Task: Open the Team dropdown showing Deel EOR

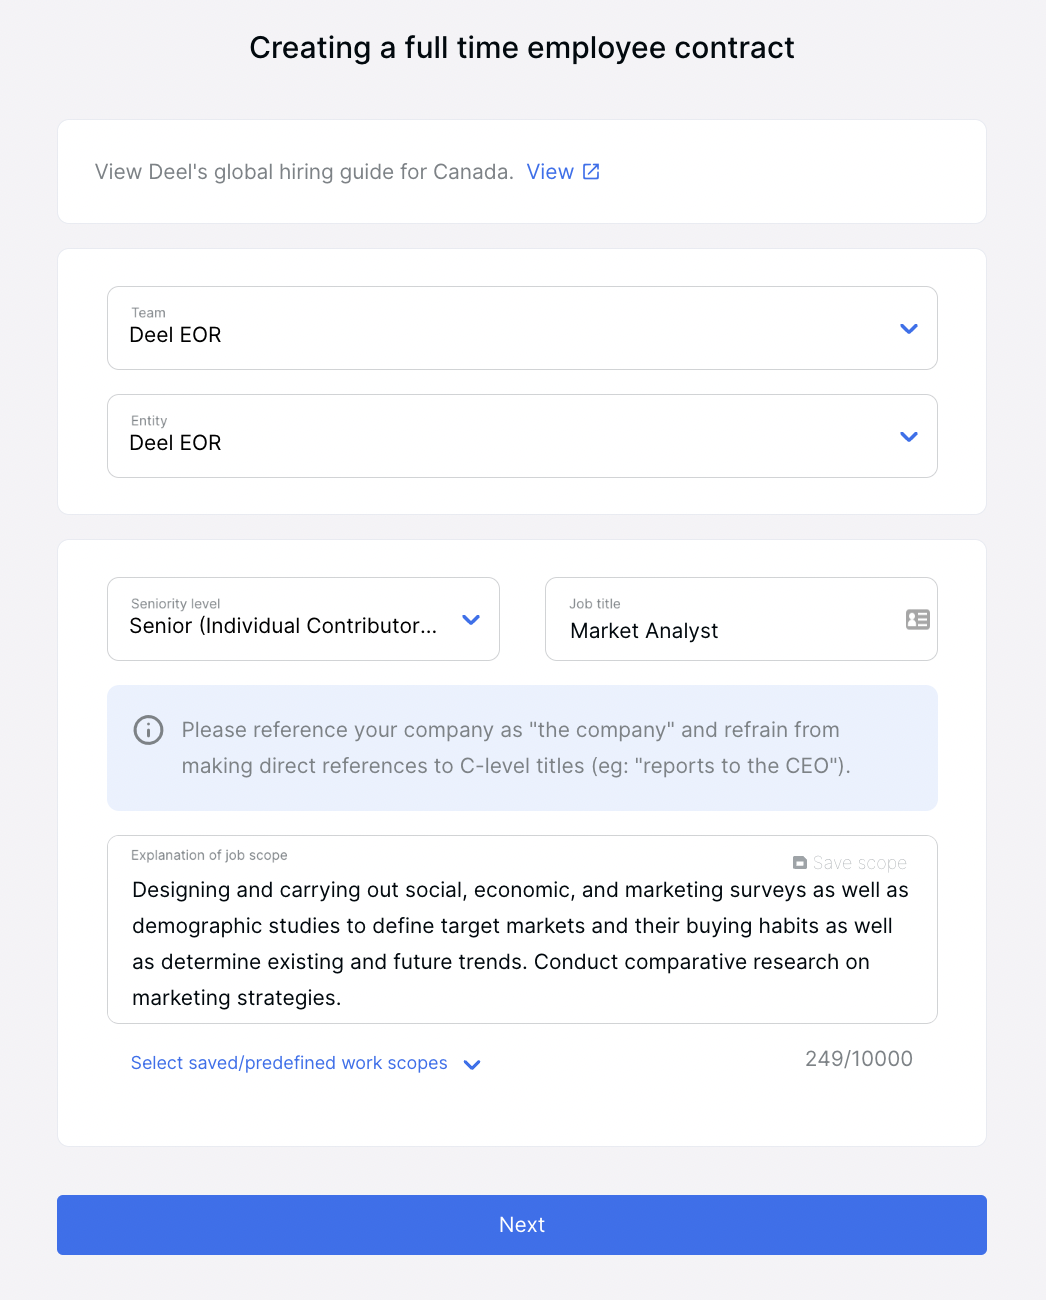Action: pyautogui.click(x=522, y=328)
